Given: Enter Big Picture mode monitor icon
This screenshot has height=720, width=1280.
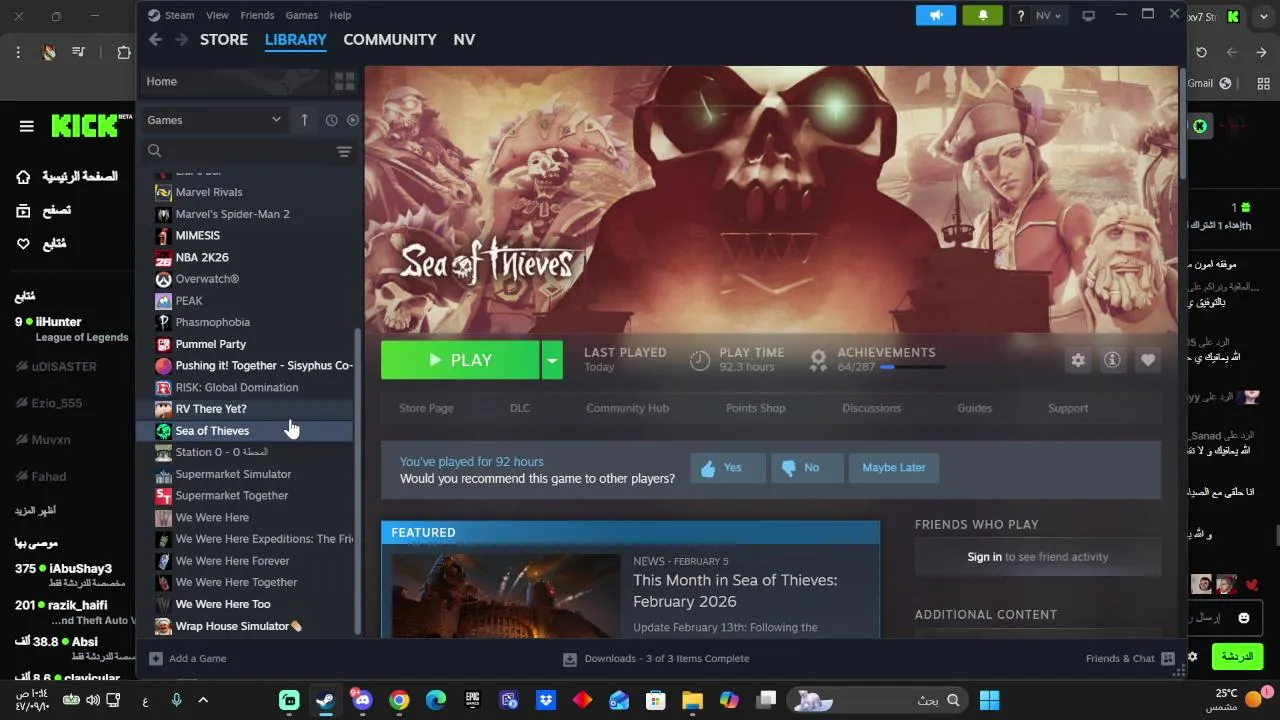Looking at the screenshot, I should coord(1089,15).
